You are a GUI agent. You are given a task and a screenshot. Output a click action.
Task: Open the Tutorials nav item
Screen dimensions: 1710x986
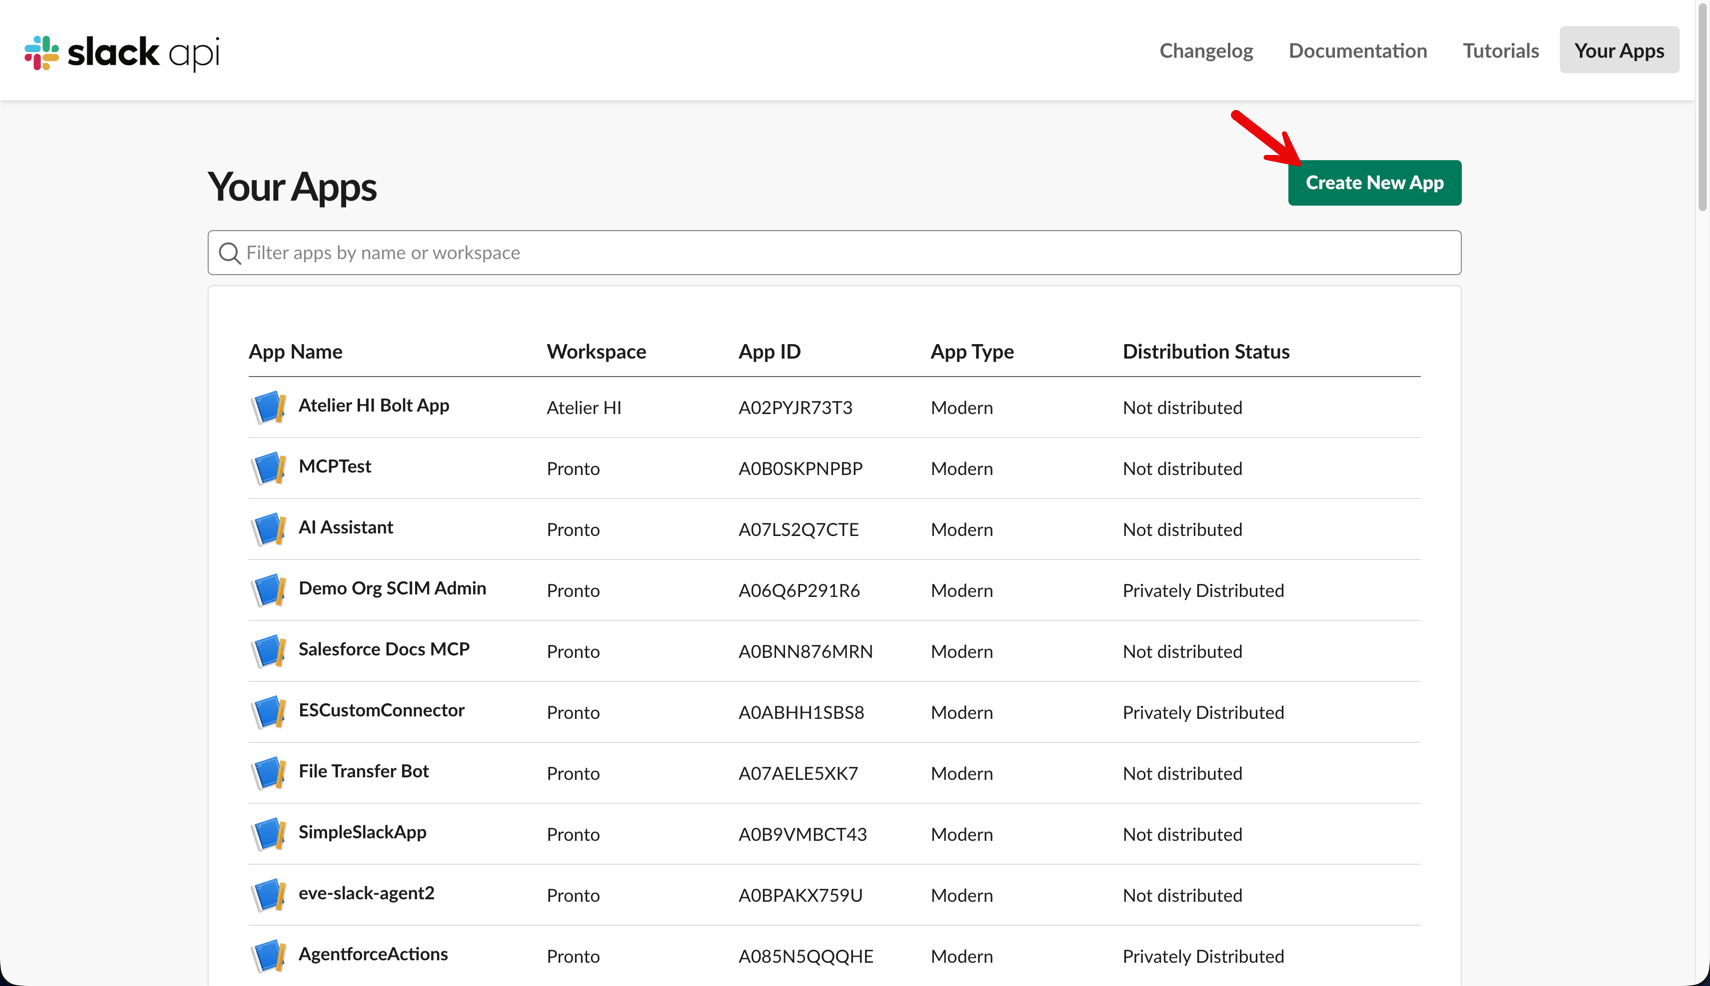click(1501, 50)
